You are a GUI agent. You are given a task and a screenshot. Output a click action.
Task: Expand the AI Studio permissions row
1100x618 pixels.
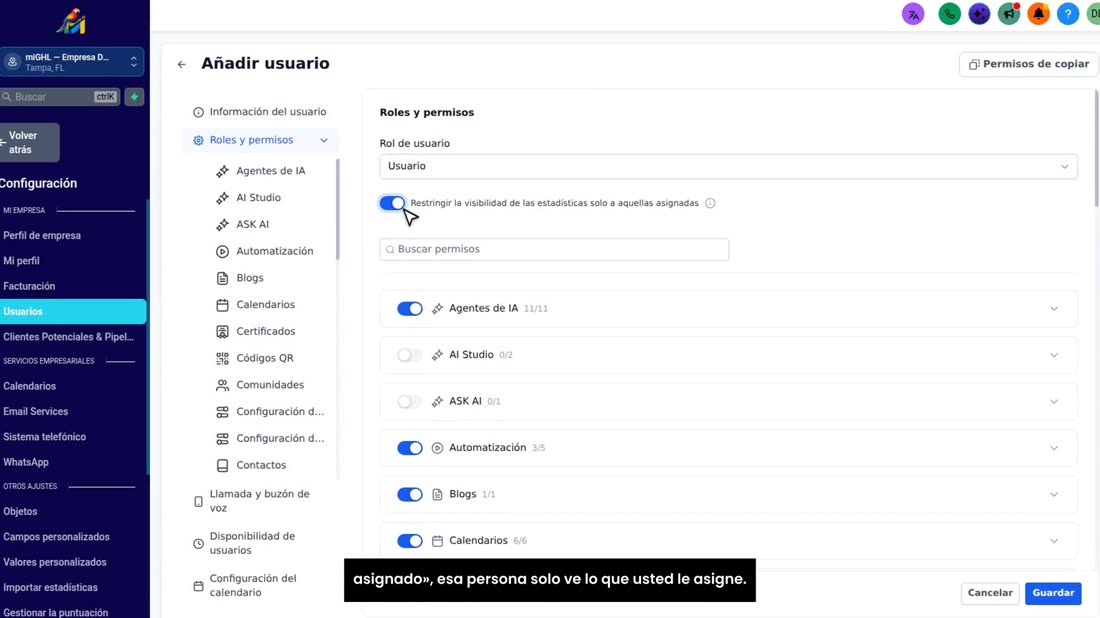1054,355
